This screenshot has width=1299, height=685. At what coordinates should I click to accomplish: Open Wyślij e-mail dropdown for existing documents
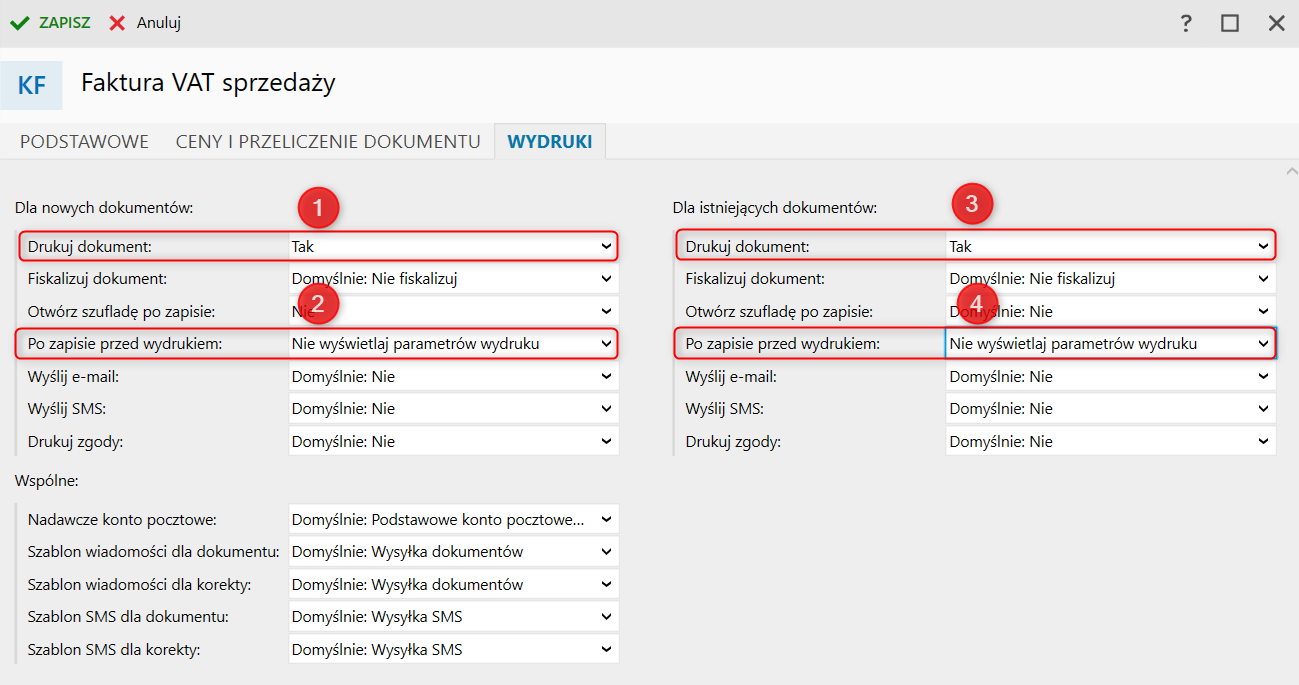pyautogui.click(x=1111, y=376)
